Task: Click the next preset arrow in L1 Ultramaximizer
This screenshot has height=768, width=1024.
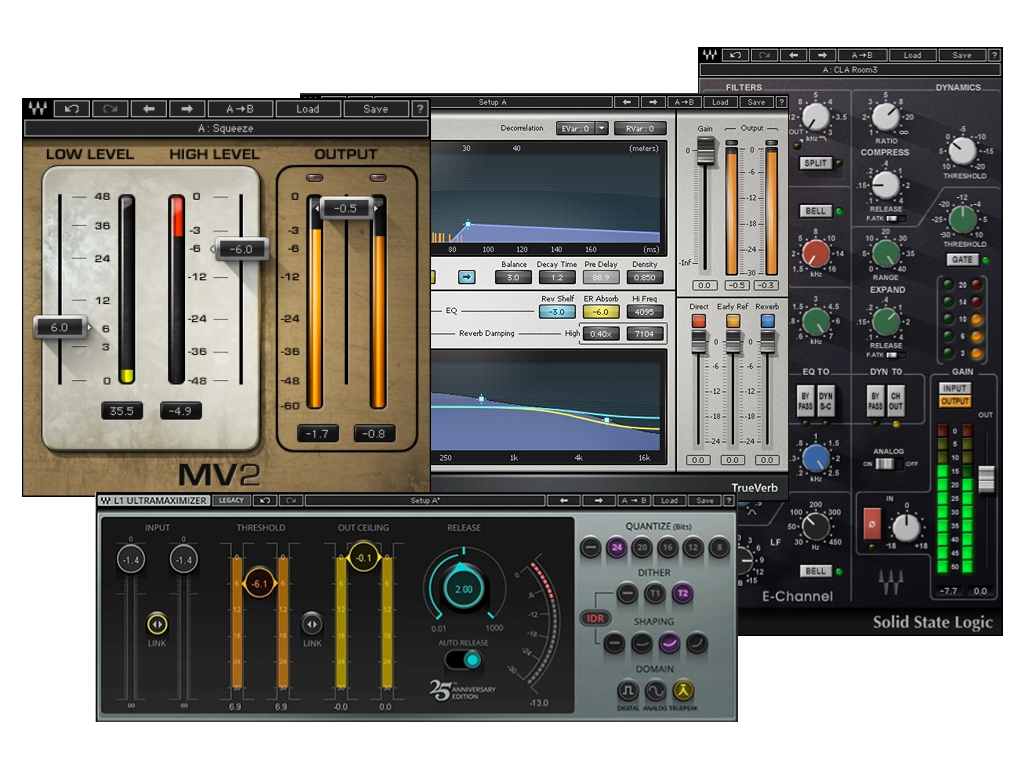Action: point(598,500)
